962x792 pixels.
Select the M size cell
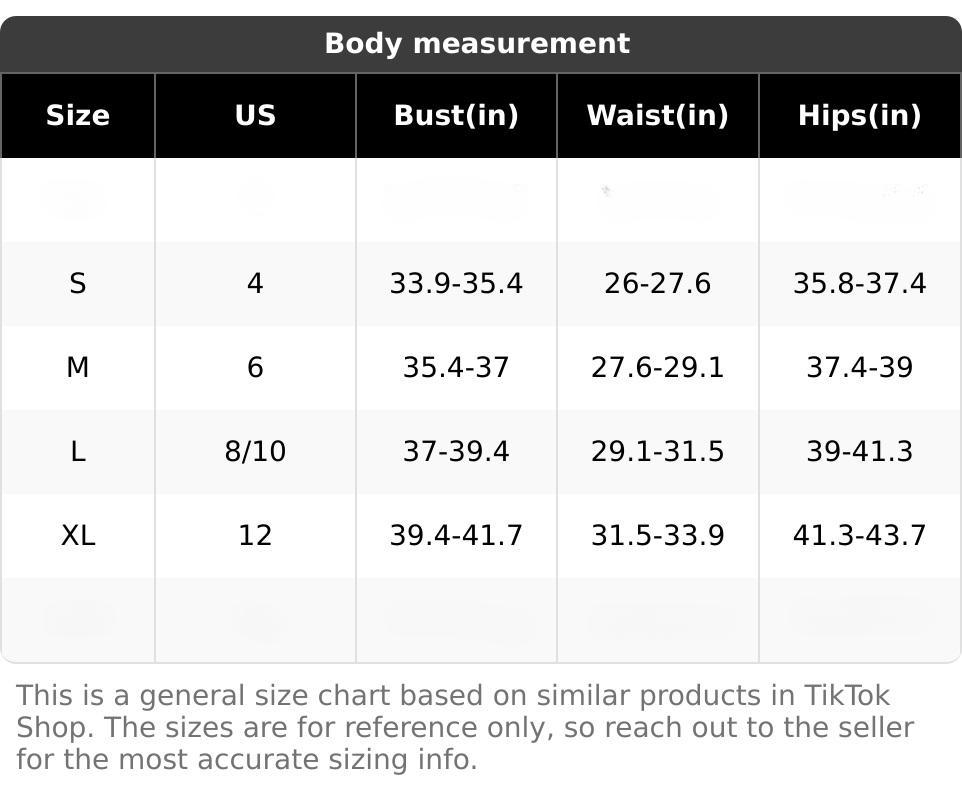78,368
